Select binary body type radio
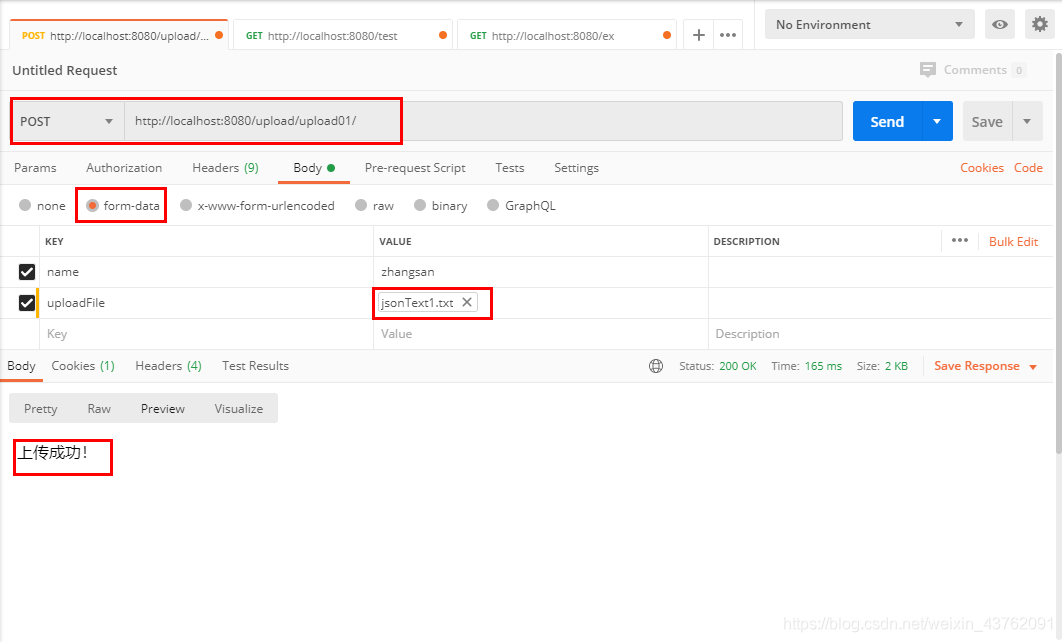 pos(420,205)
